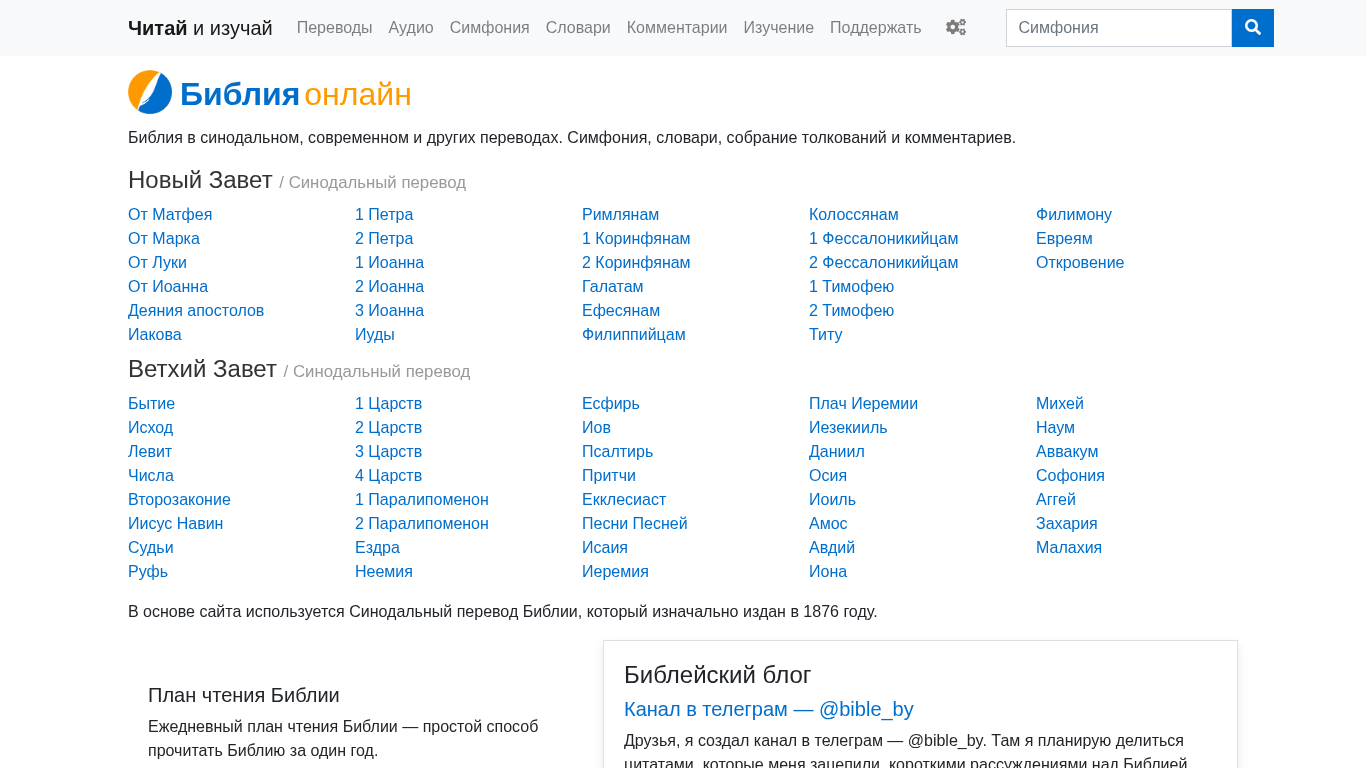Open the Переводы menu item

click(x=335, y=28)
